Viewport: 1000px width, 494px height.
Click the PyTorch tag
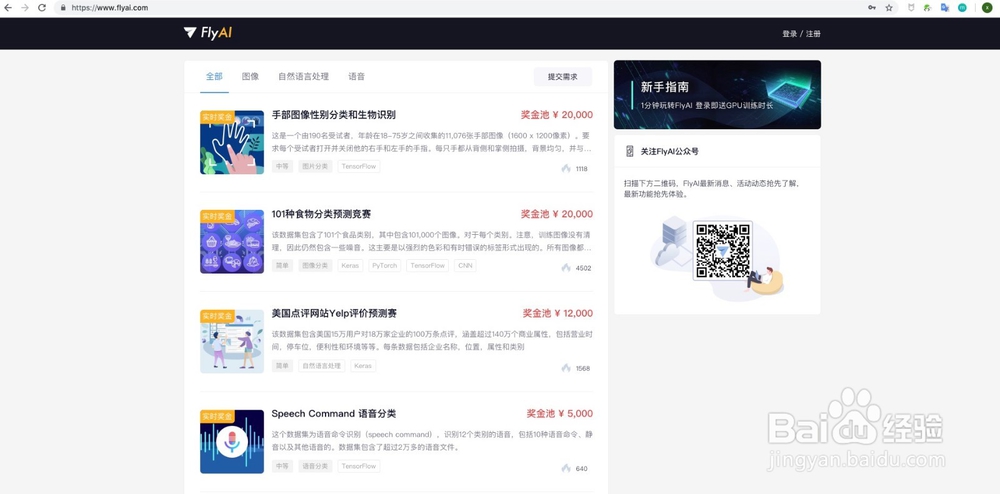[385, 266]
